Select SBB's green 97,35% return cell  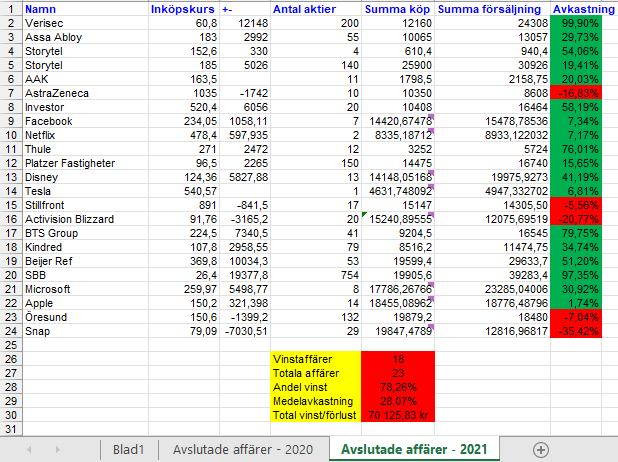coord(583,274)
